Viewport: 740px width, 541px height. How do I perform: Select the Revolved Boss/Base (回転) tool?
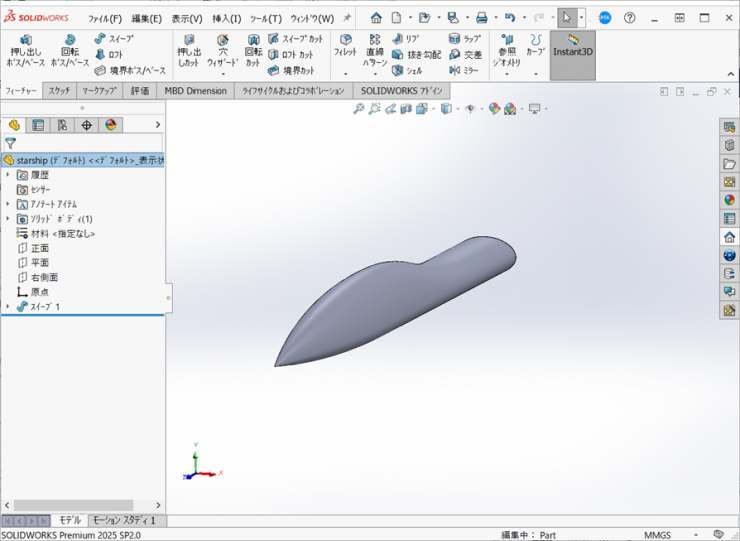click(x=70, y=50)
